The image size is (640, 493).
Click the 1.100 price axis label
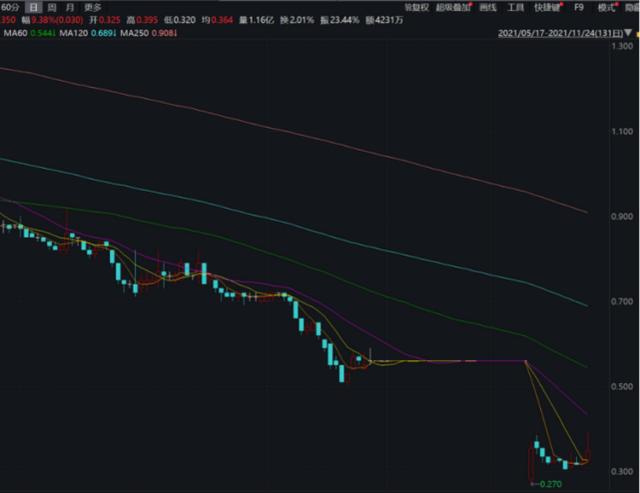pos(622,131)
